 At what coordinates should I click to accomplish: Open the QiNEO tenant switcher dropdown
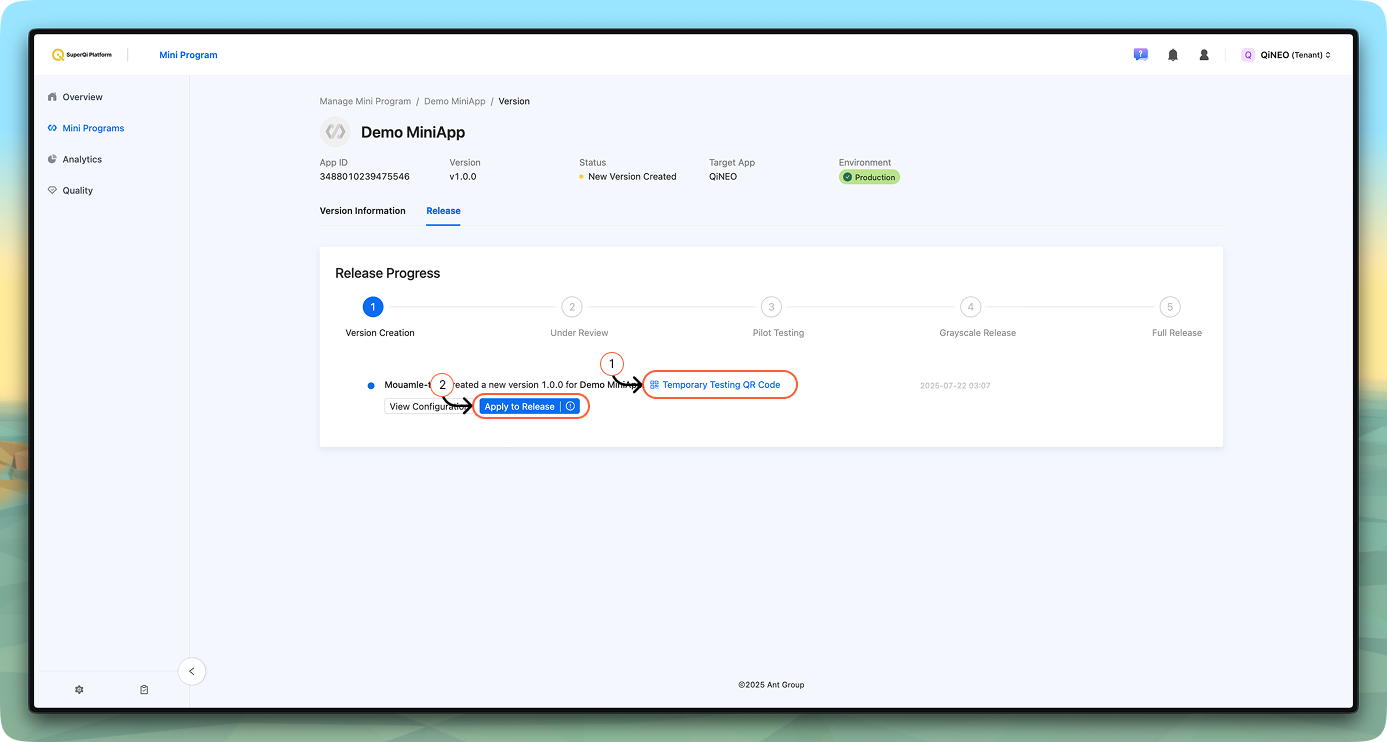tap(1286, 55)
